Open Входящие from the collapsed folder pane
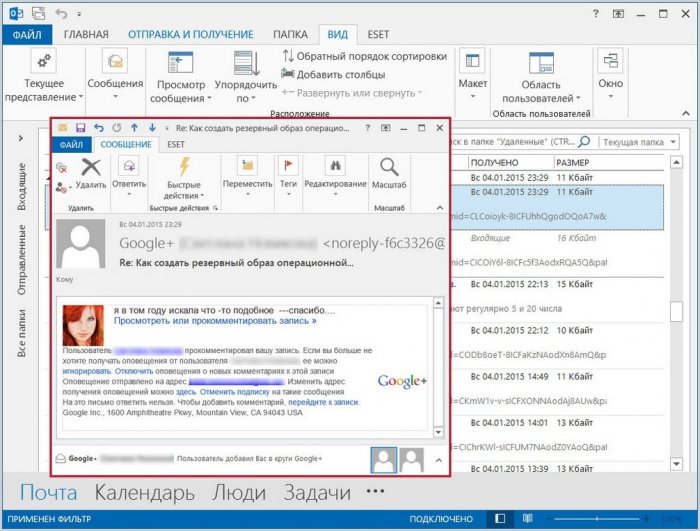 (21, 187)
